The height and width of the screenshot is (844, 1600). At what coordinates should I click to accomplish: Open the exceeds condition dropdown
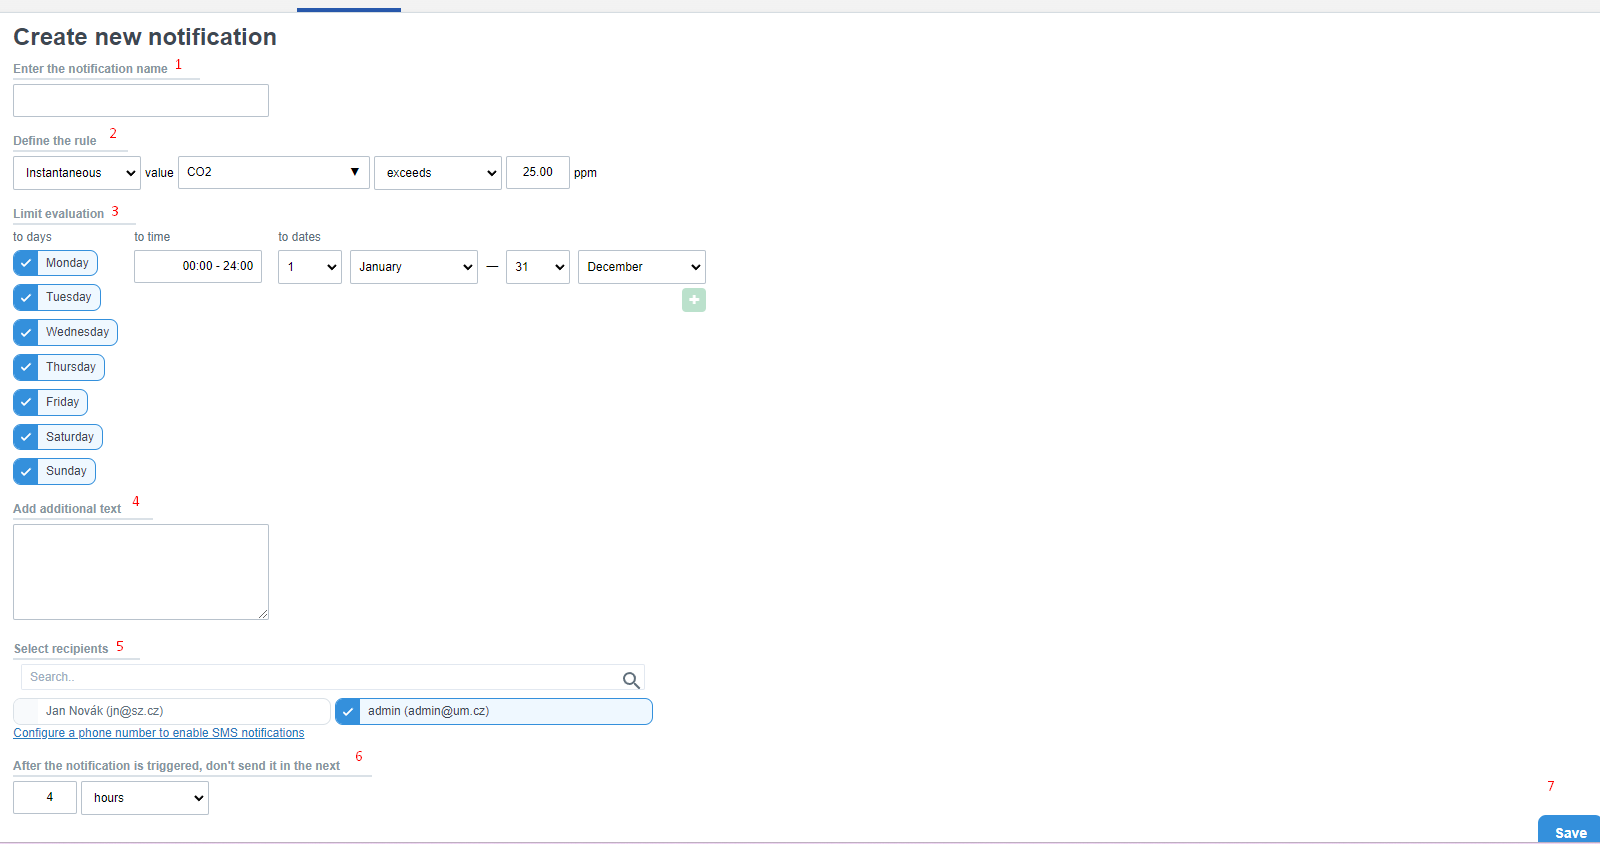click(x=438, y=173)
